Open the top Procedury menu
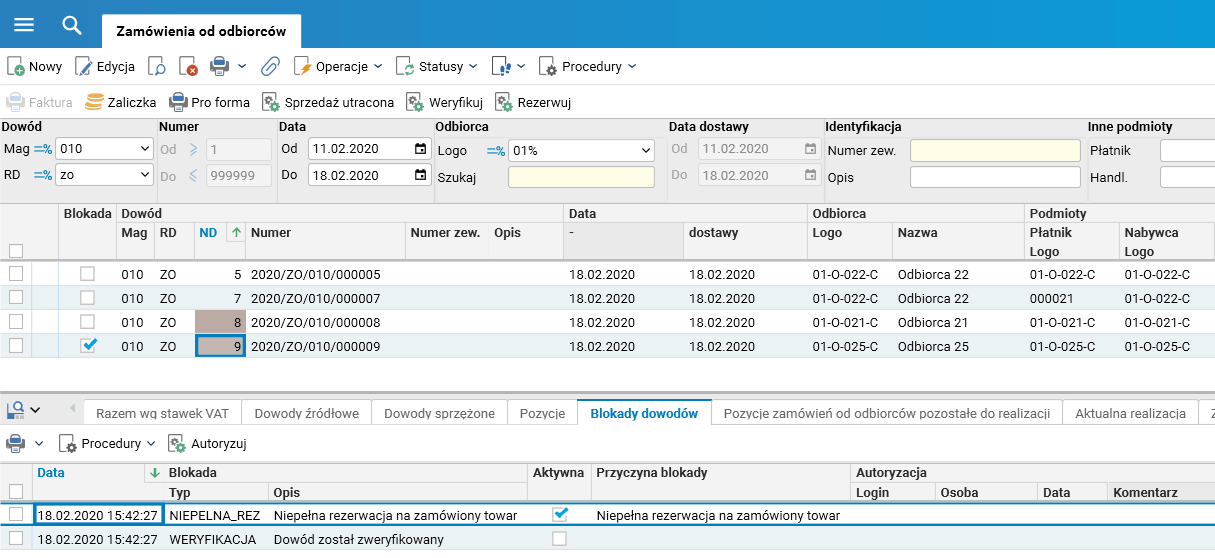 (588, 67)
